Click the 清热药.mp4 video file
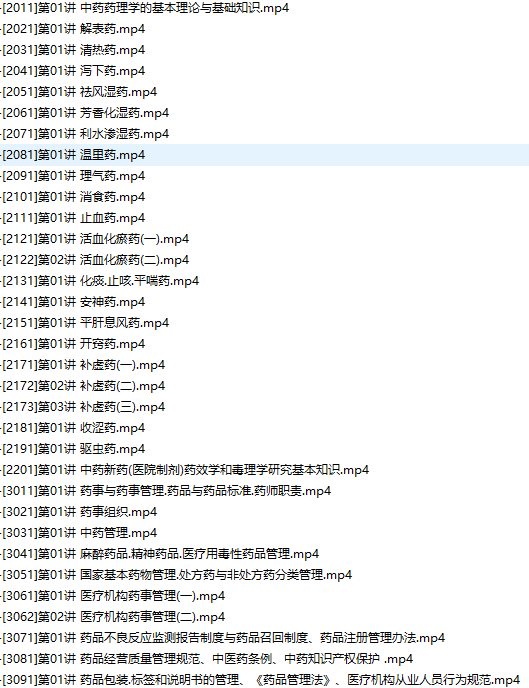Screen dimensions: 529x688 pyautogui.click(x=73, y=50)
